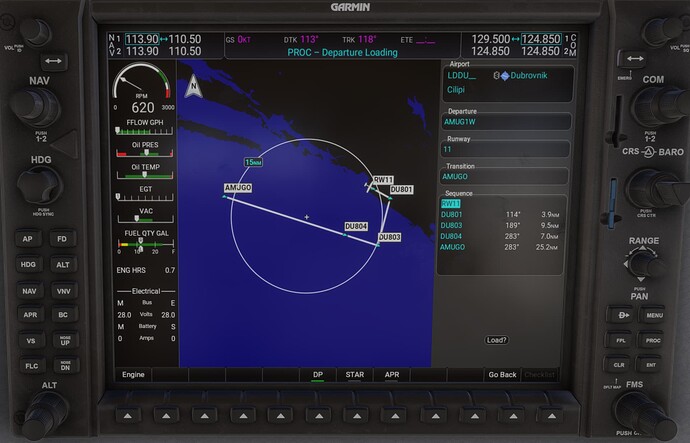Click bezel arrow key beneath Checklist softkey
Screen dimensions: 690x443
tap(551, 415)
